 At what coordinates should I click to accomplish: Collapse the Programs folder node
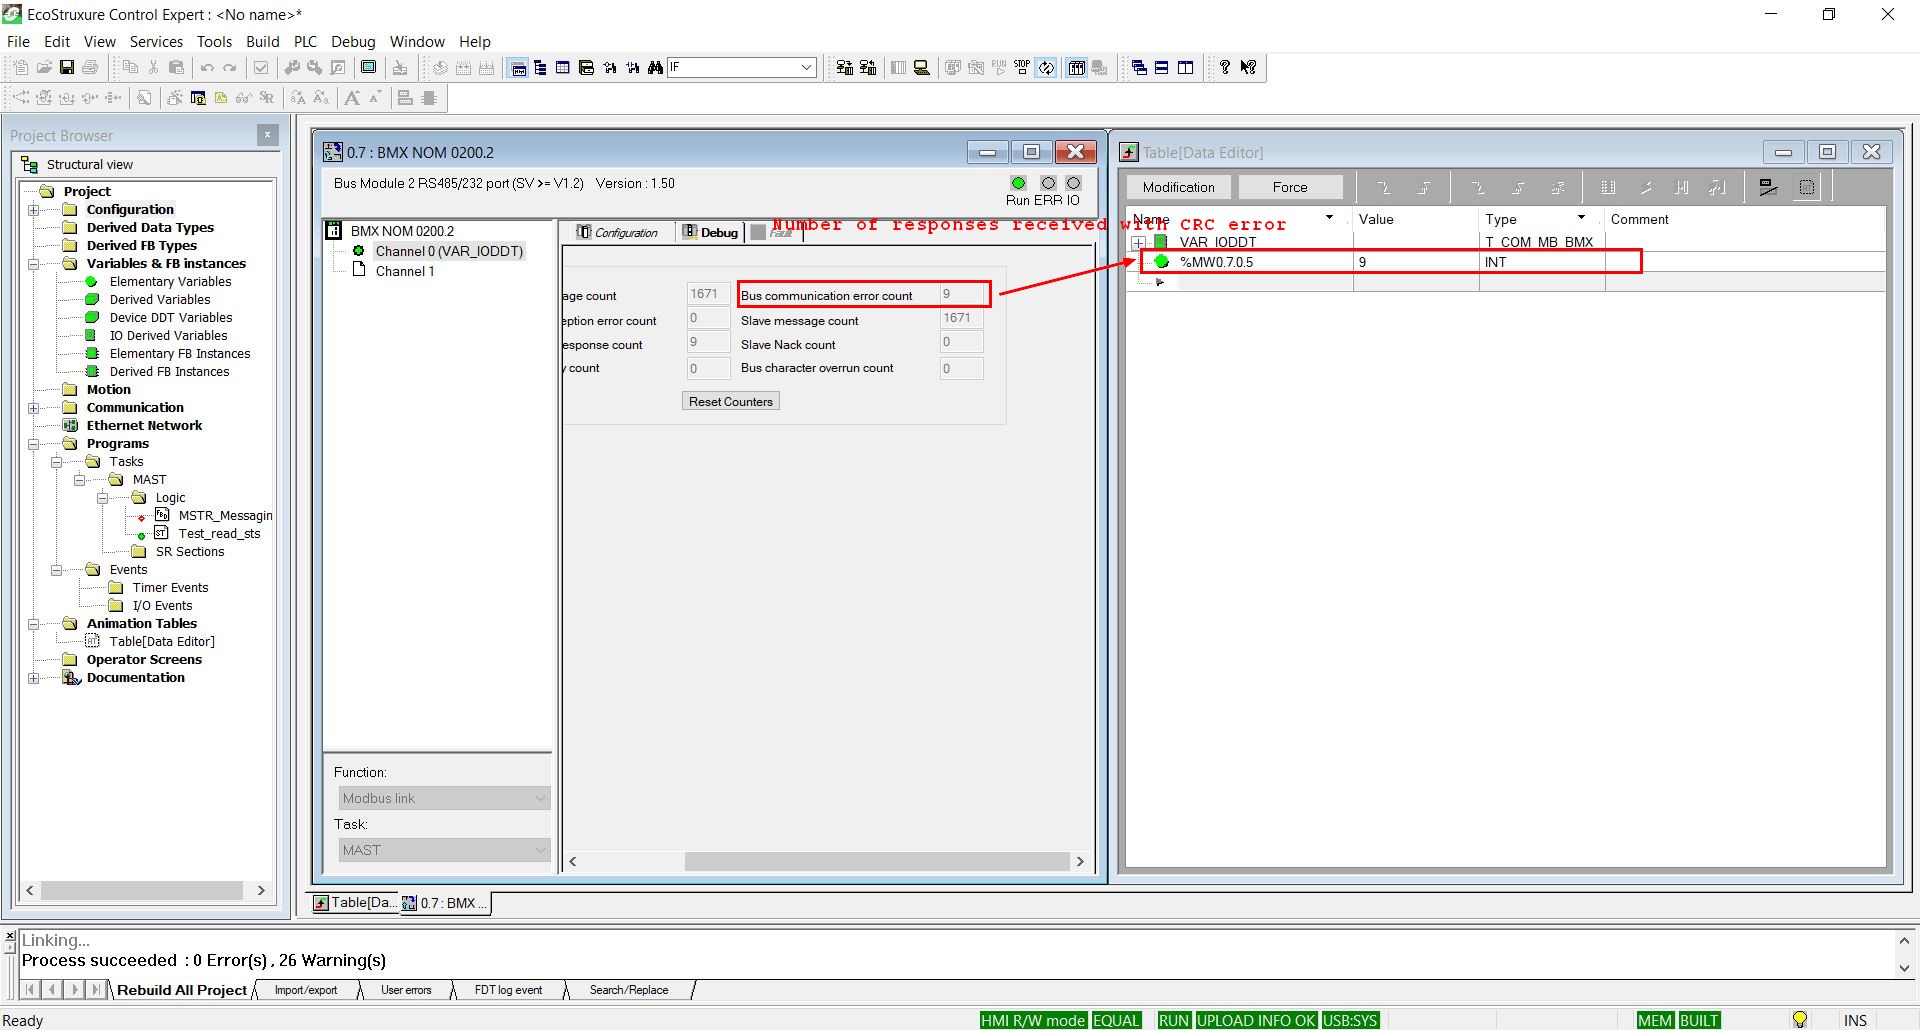coord(34,444)
